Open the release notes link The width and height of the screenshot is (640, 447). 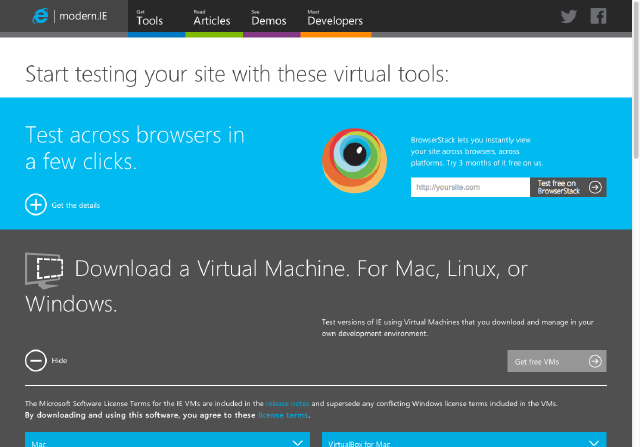[287, 403]
